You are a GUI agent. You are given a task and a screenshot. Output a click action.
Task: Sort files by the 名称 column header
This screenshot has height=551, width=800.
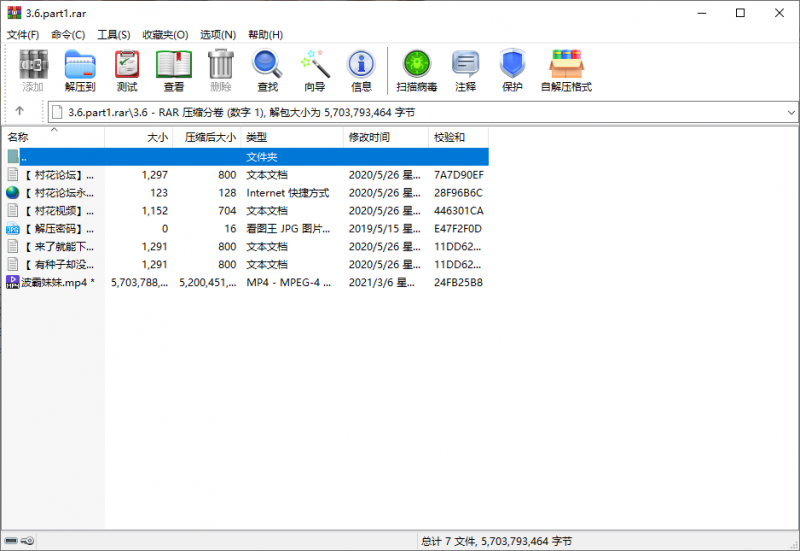[x=19, y=137]
